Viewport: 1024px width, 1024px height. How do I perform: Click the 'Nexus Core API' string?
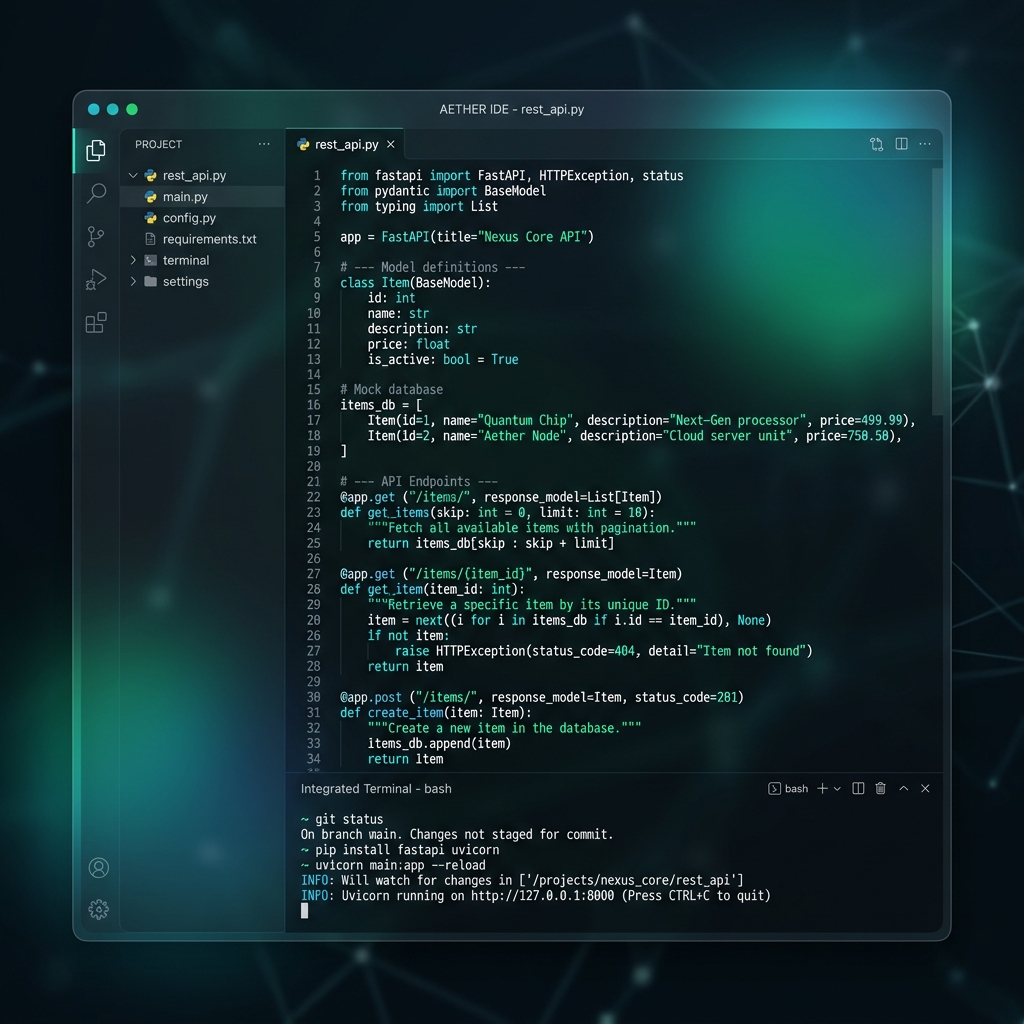(x=532, y=236)
